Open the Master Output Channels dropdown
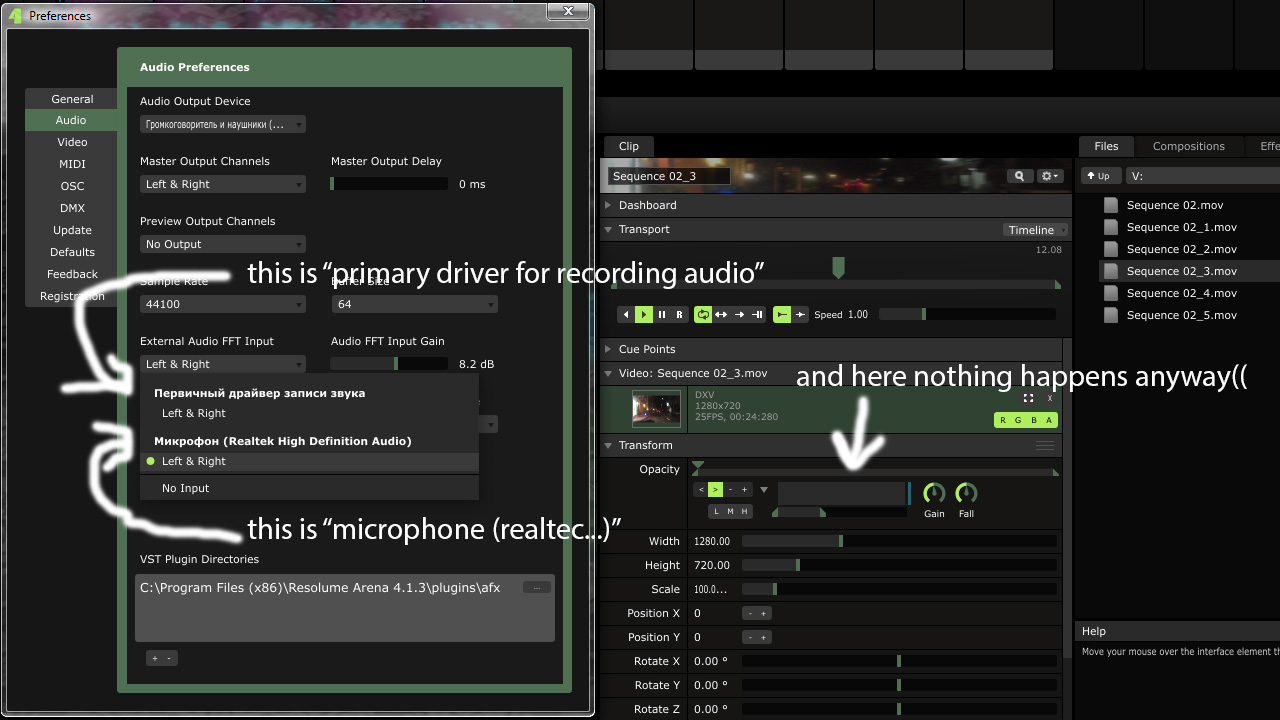The width and height of the screenshot is (1280, 720). point(222,184)
